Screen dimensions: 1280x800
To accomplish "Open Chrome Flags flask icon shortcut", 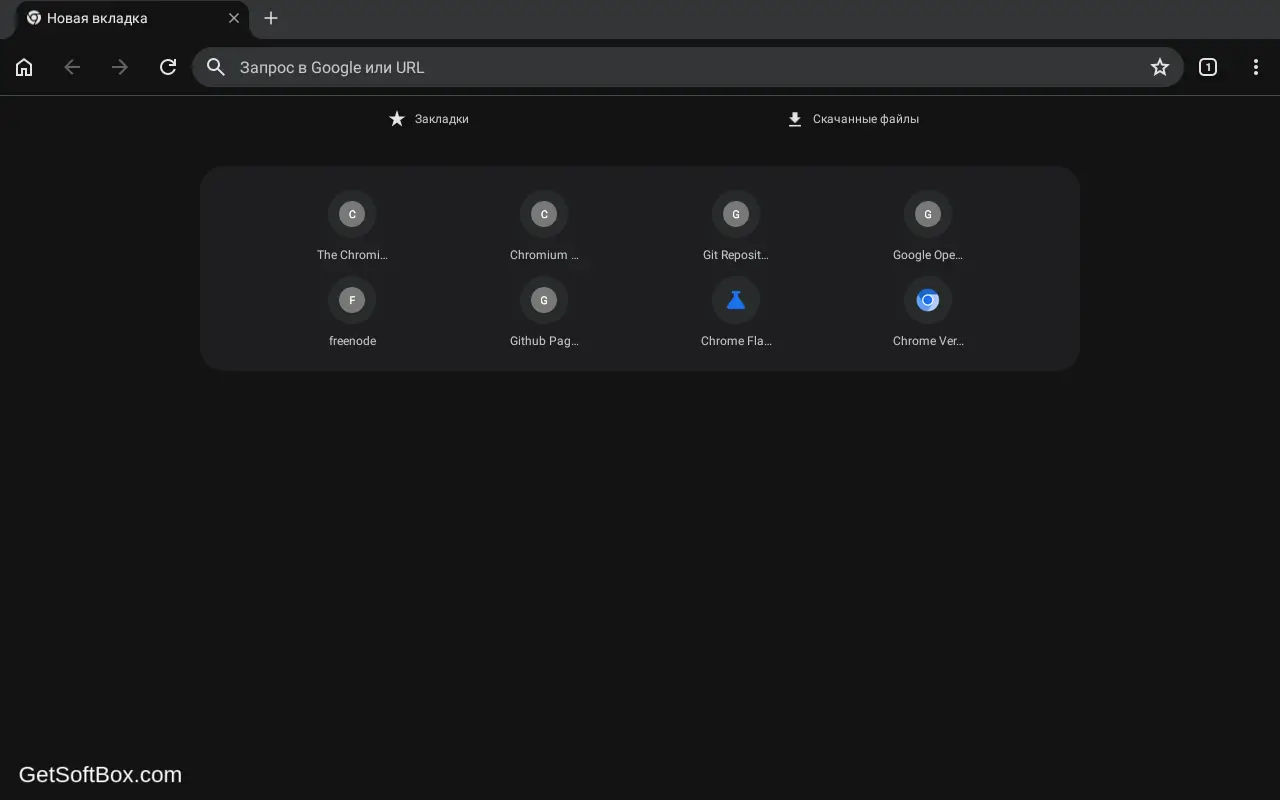I will pos(736,300).
